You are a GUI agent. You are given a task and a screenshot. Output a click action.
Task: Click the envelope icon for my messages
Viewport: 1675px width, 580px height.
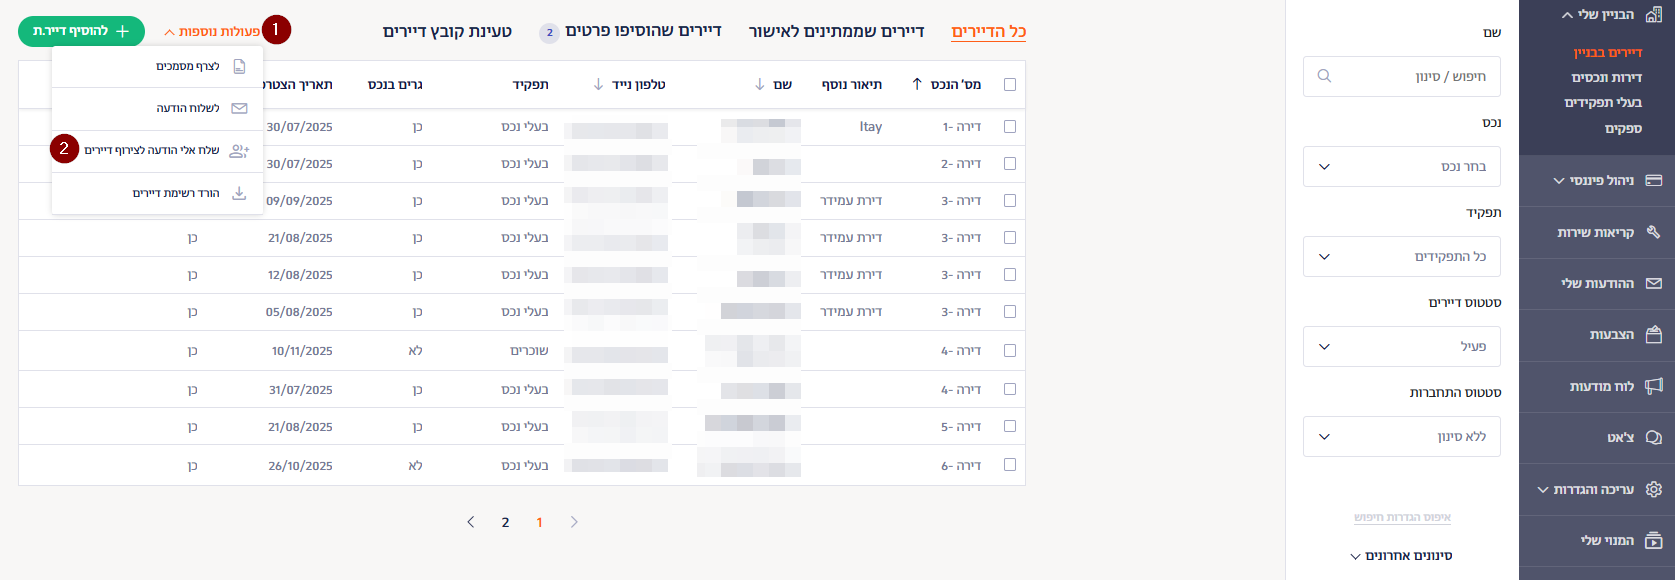[1653, 283]
